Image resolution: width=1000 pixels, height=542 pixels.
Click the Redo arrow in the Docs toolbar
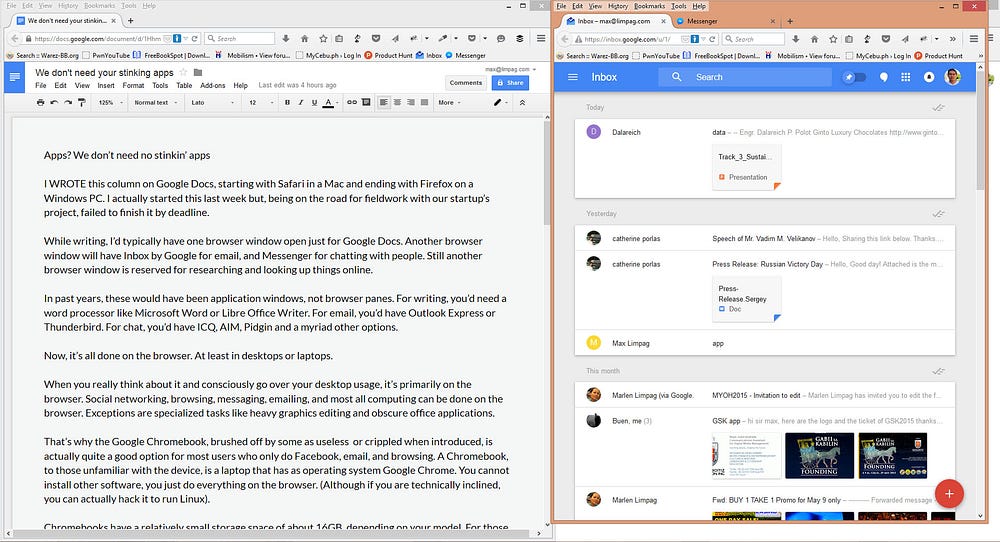(68, 102)
